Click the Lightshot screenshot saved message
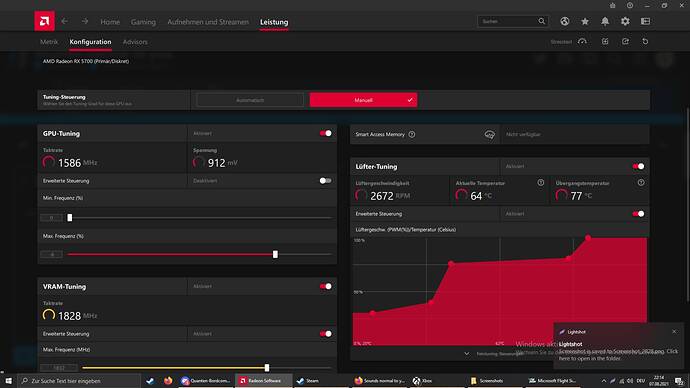 tap(618, 355)
